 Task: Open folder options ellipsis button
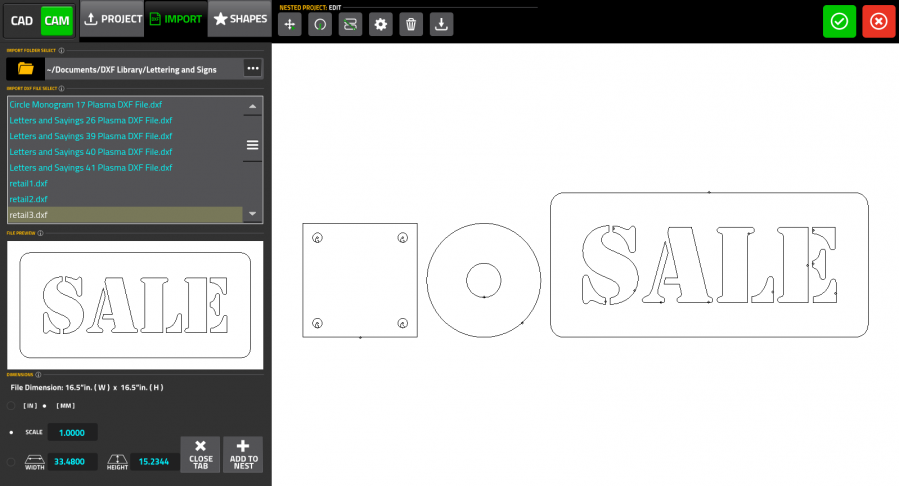(x=253, y=69)
